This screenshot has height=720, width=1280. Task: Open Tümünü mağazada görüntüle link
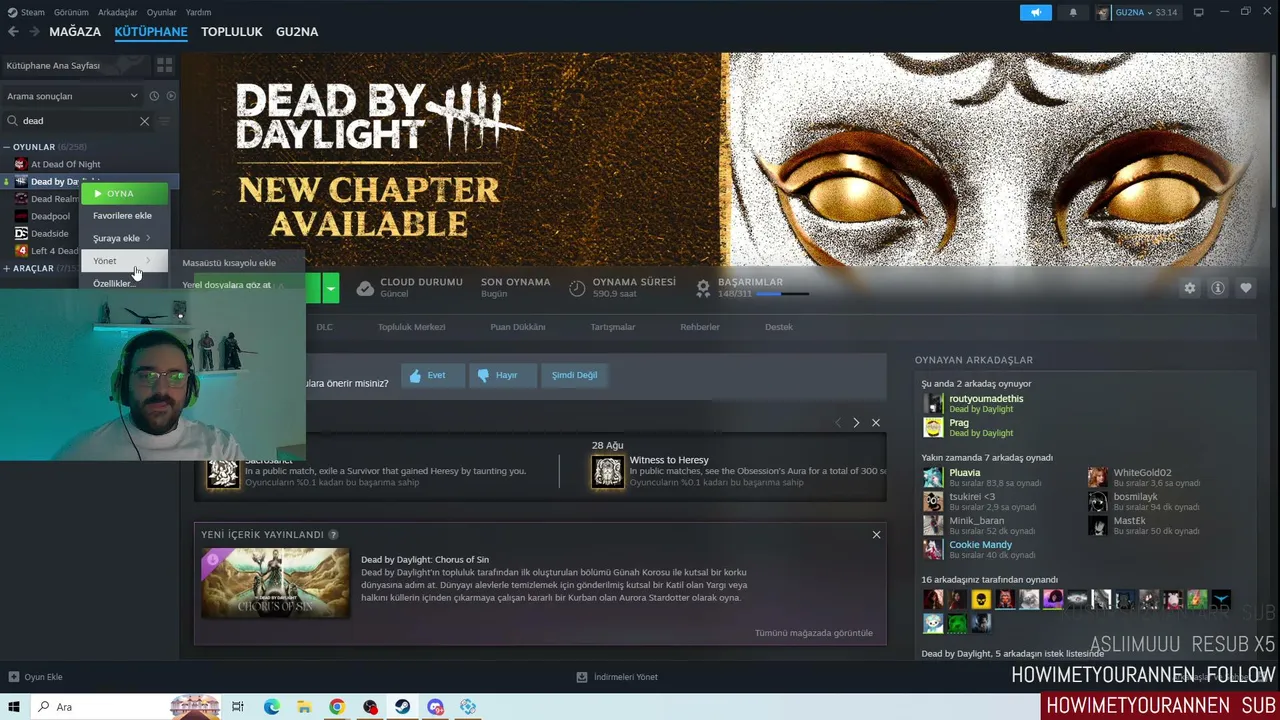[x=814, y=633]
